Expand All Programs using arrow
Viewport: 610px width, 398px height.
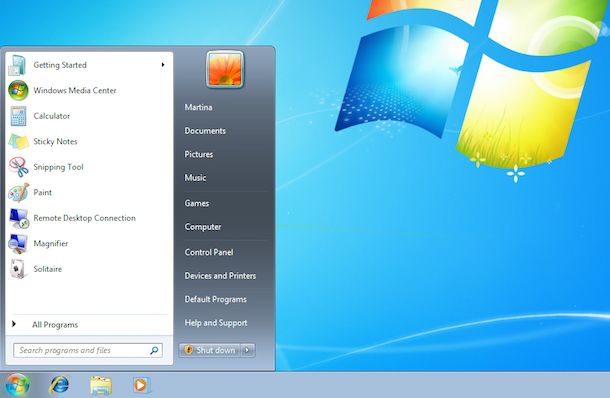(x=14, y=324)
